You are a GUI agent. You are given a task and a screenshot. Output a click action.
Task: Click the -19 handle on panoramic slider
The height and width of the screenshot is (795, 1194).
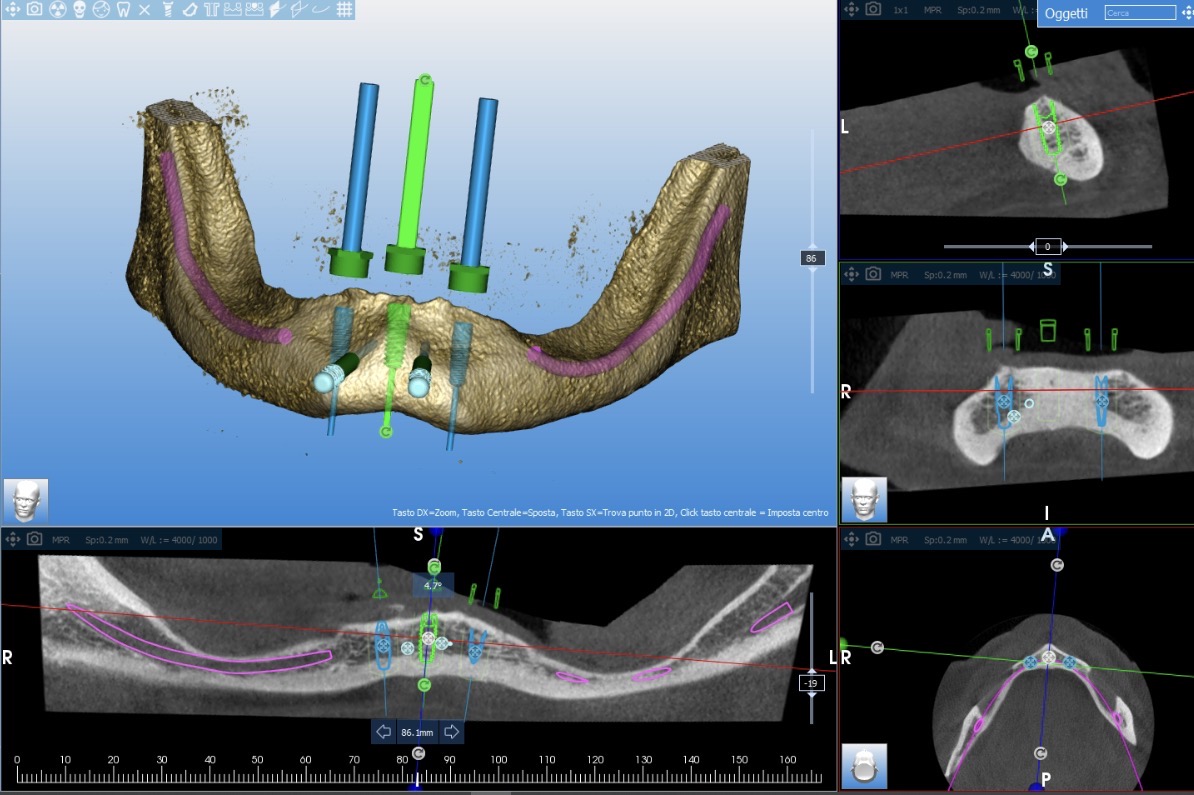[811, 683]
